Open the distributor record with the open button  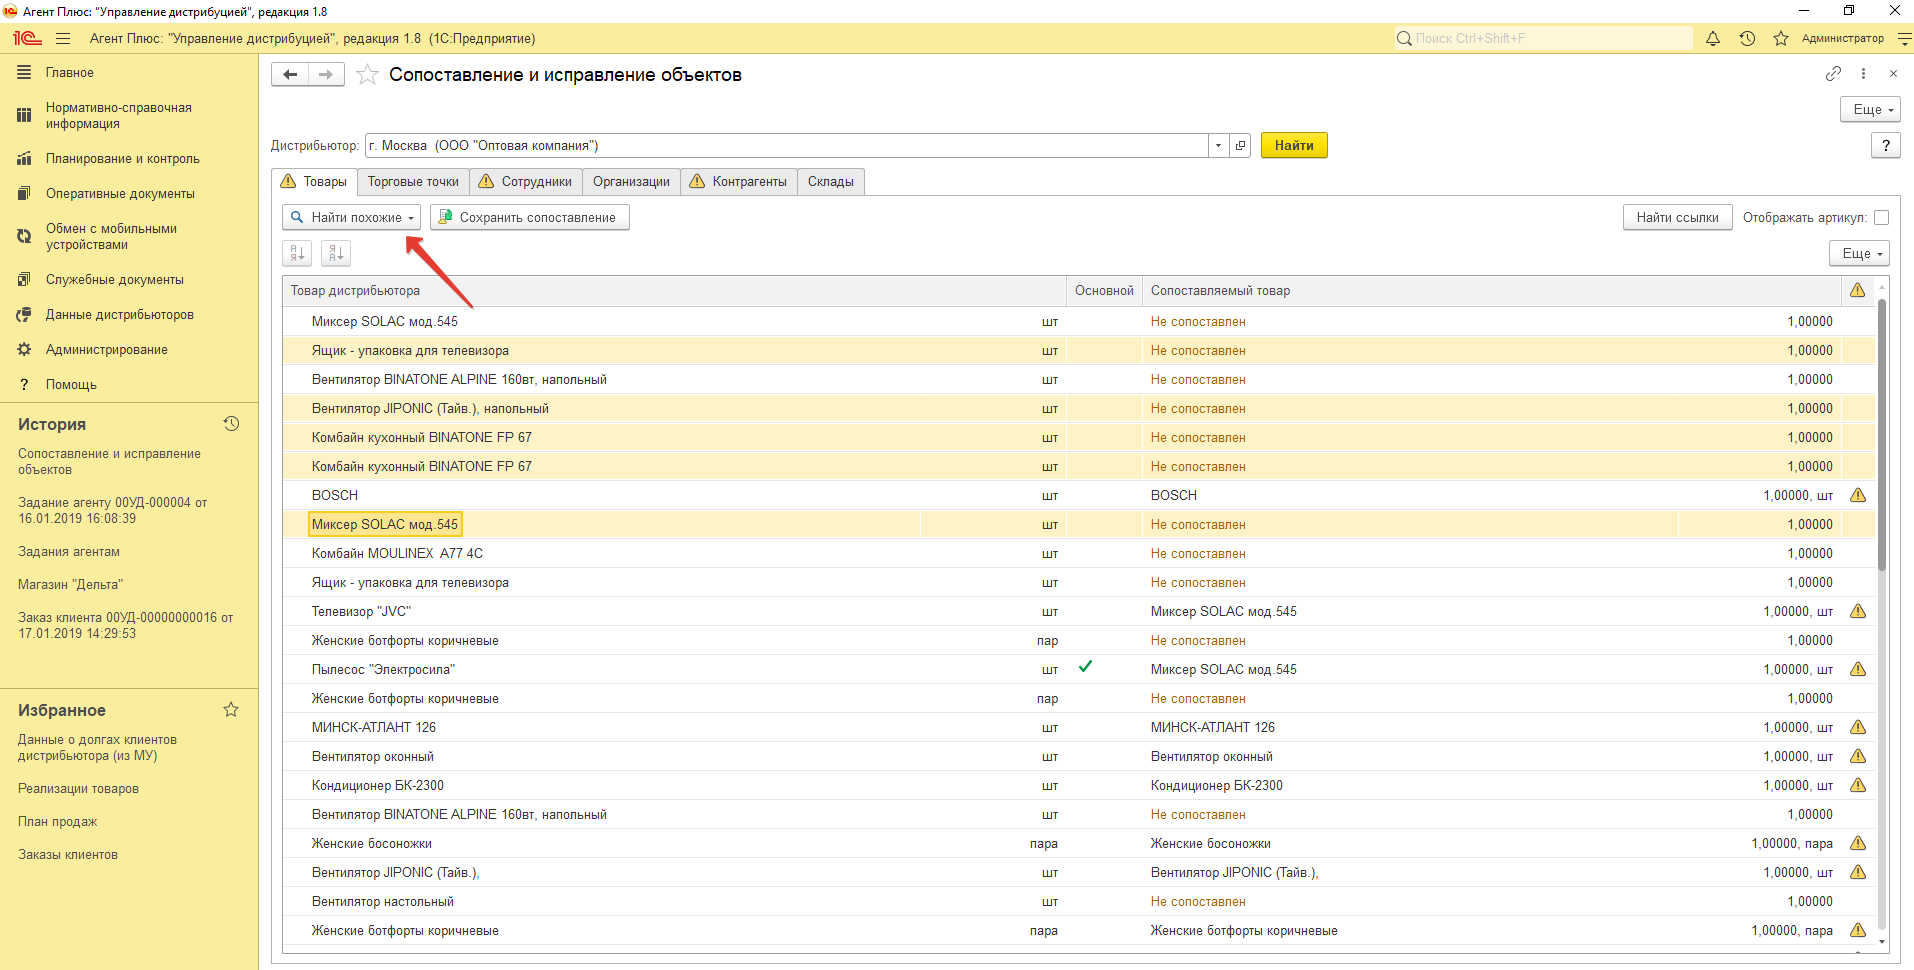pos(1240,145)
